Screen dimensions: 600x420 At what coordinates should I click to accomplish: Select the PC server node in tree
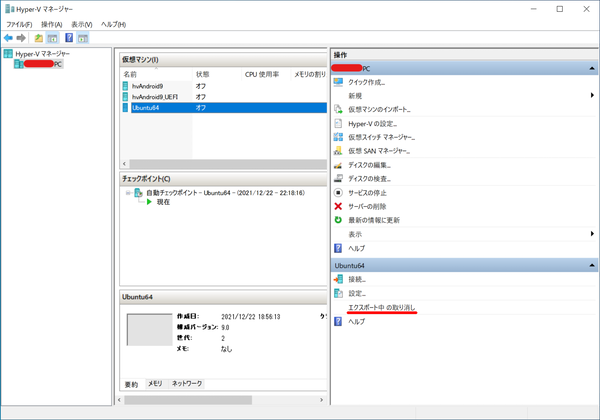tap(38, 64)
